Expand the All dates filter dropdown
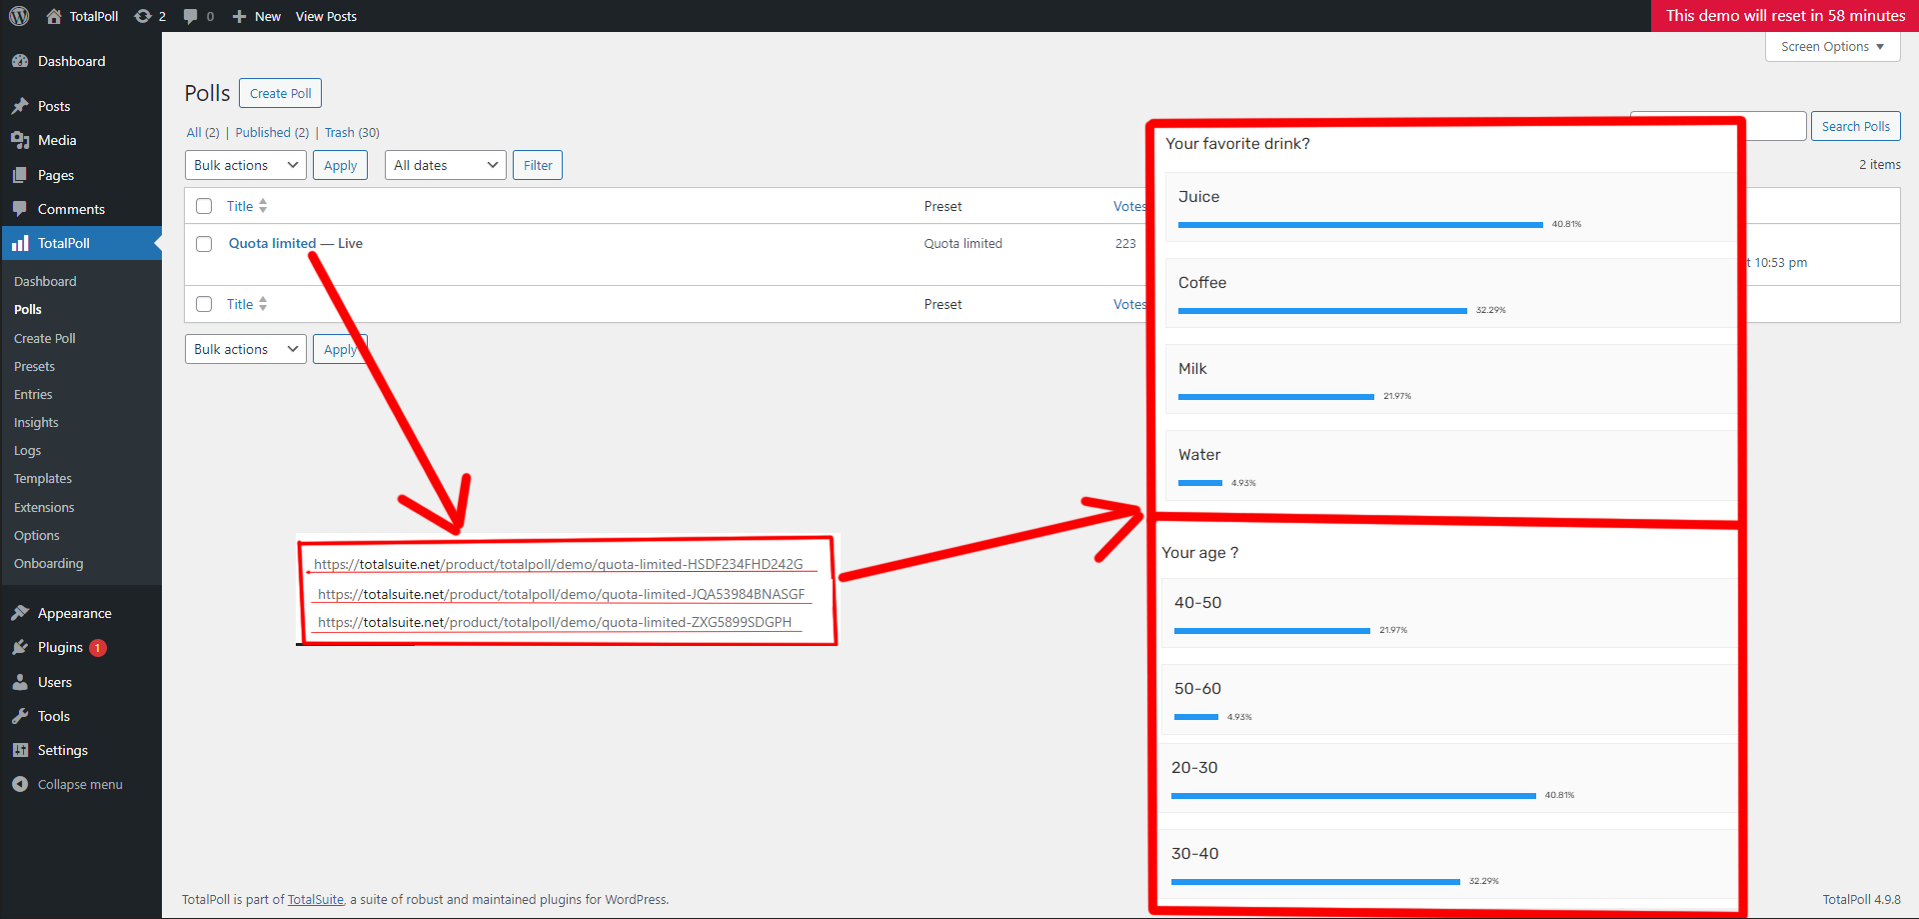 [x=445, y=165]
